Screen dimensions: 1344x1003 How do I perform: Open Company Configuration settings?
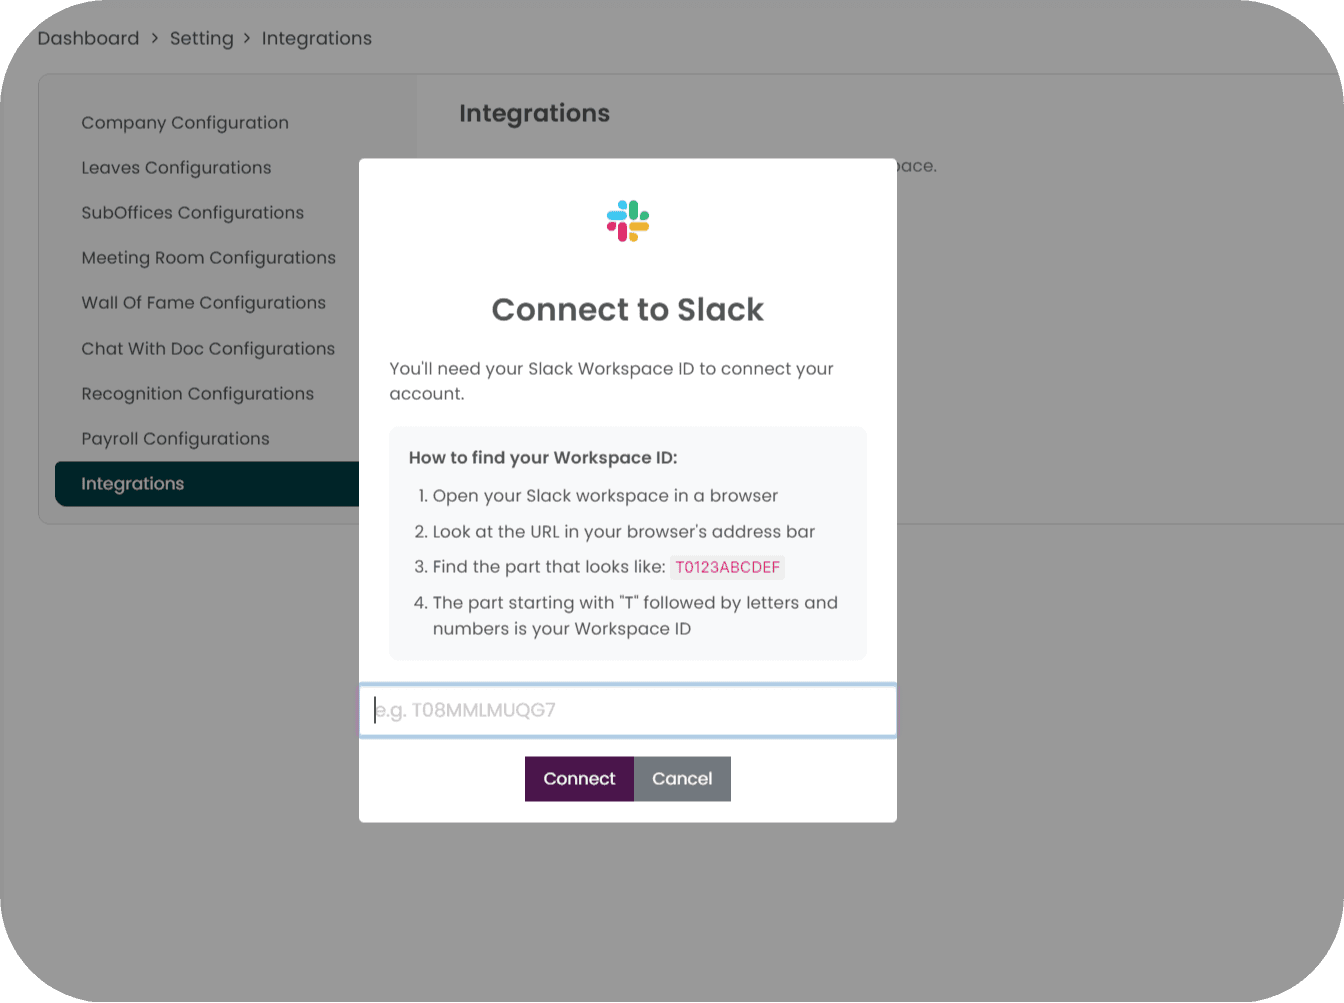point(185,123)
